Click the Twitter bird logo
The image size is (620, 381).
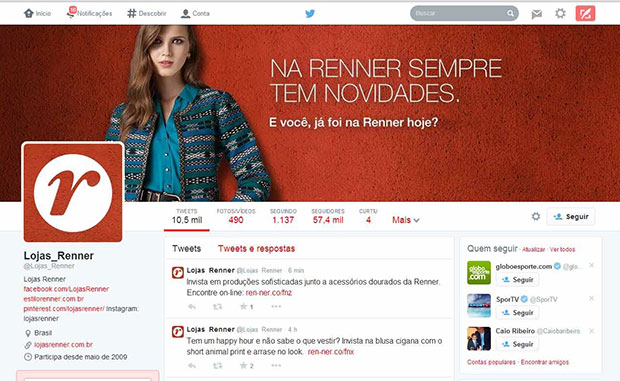click(310, 13)
